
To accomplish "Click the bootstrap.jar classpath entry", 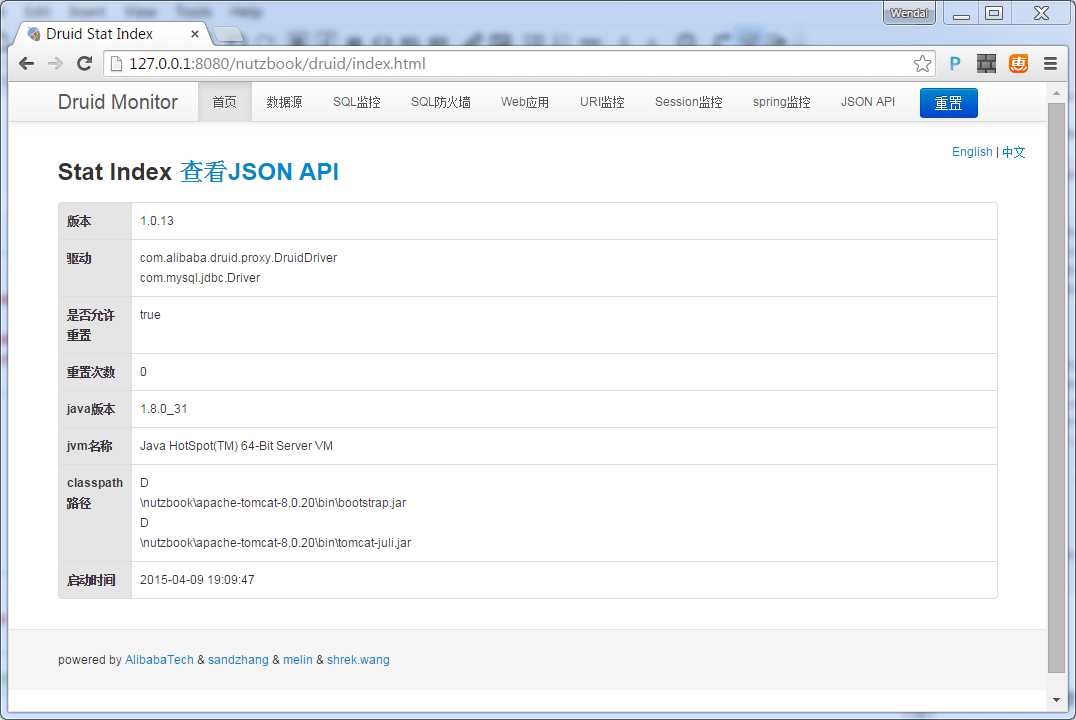I will (x=273, y=503).
